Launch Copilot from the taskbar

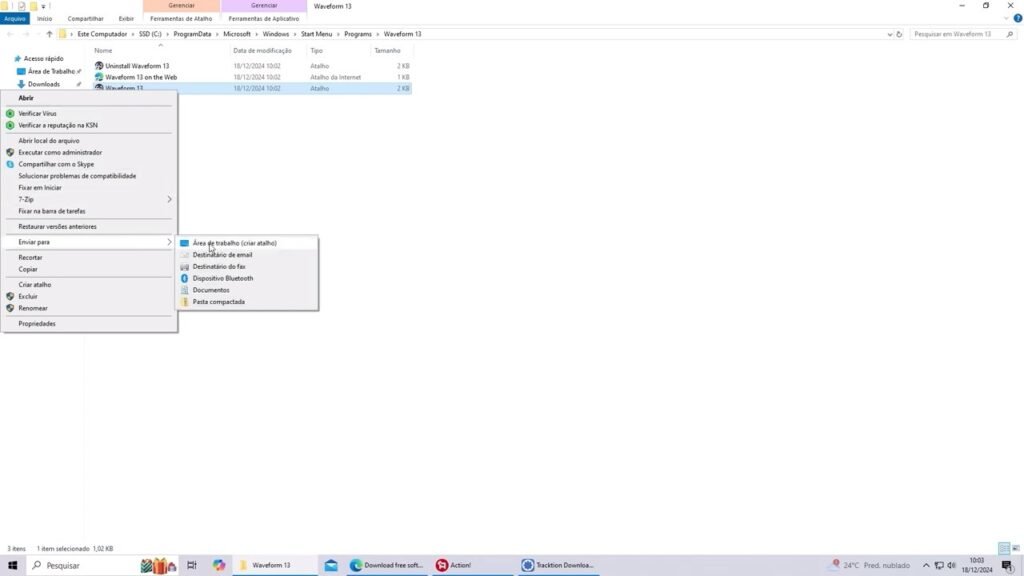point(219,566)
